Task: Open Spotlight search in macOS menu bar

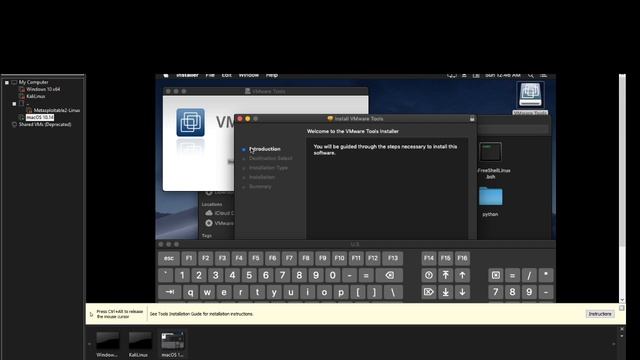Action: [531, 76]
